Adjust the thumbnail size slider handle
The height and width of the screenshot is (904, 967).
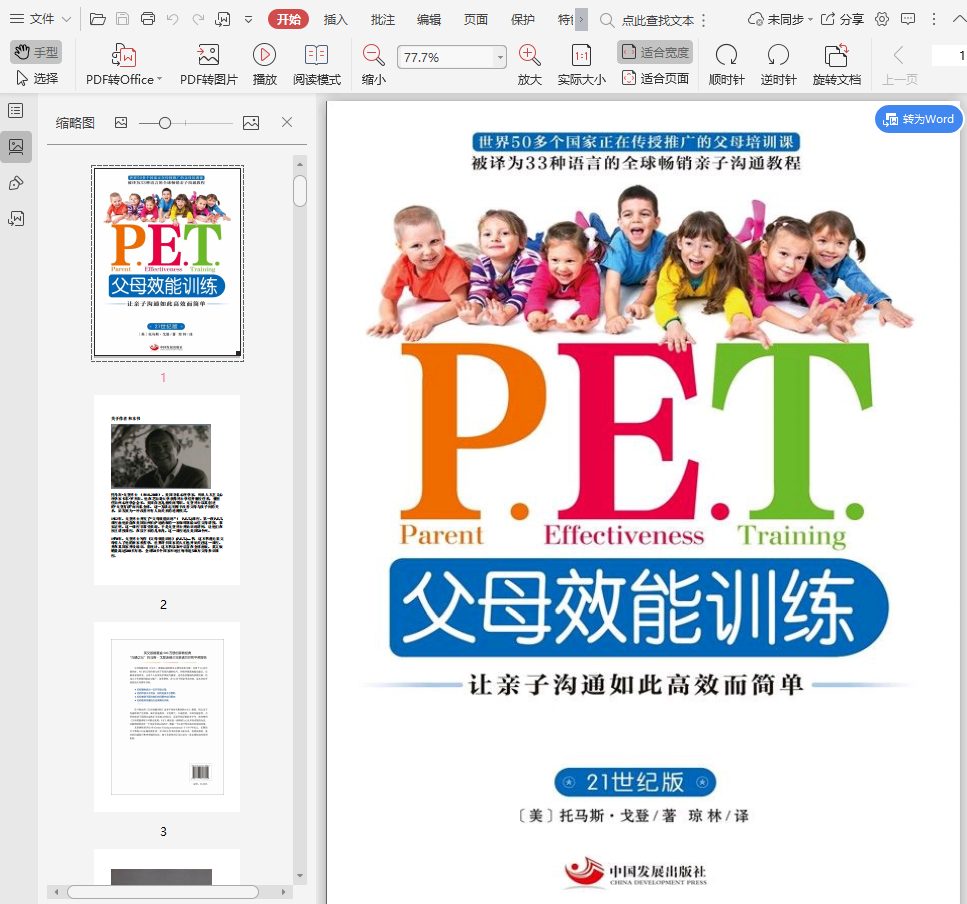point(165,123)
